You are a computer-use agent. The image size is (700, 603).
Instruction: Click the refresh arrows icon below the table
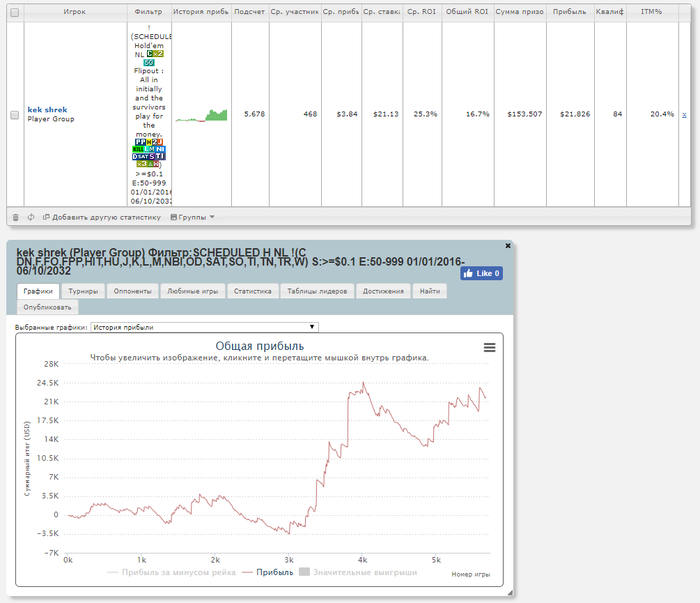click(x=31, y=217)
